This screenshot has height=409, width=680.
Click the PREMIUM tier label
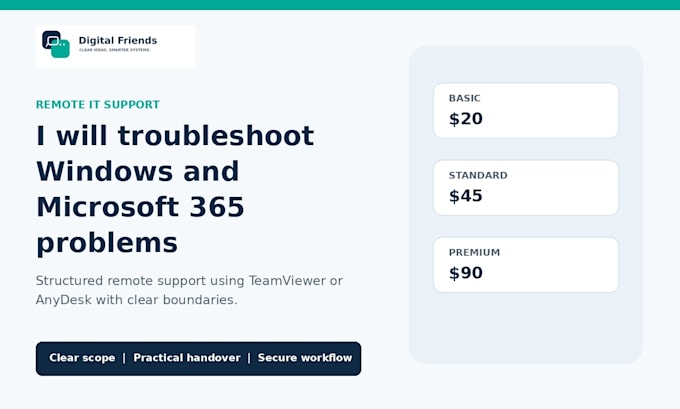474,252
